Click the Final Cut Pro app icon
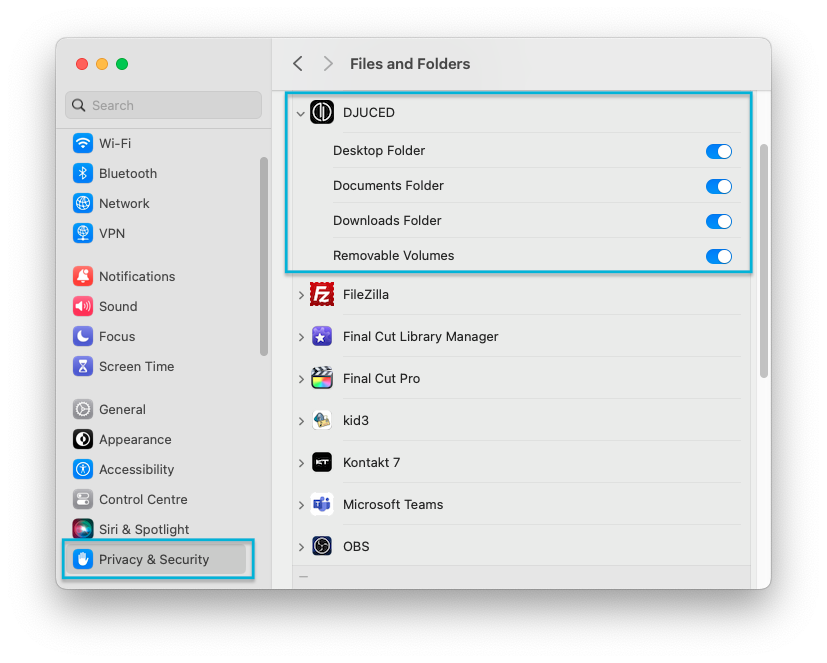The width and height of the screenshot is (827, 663). pyautogui.click(x=321, y=379)
